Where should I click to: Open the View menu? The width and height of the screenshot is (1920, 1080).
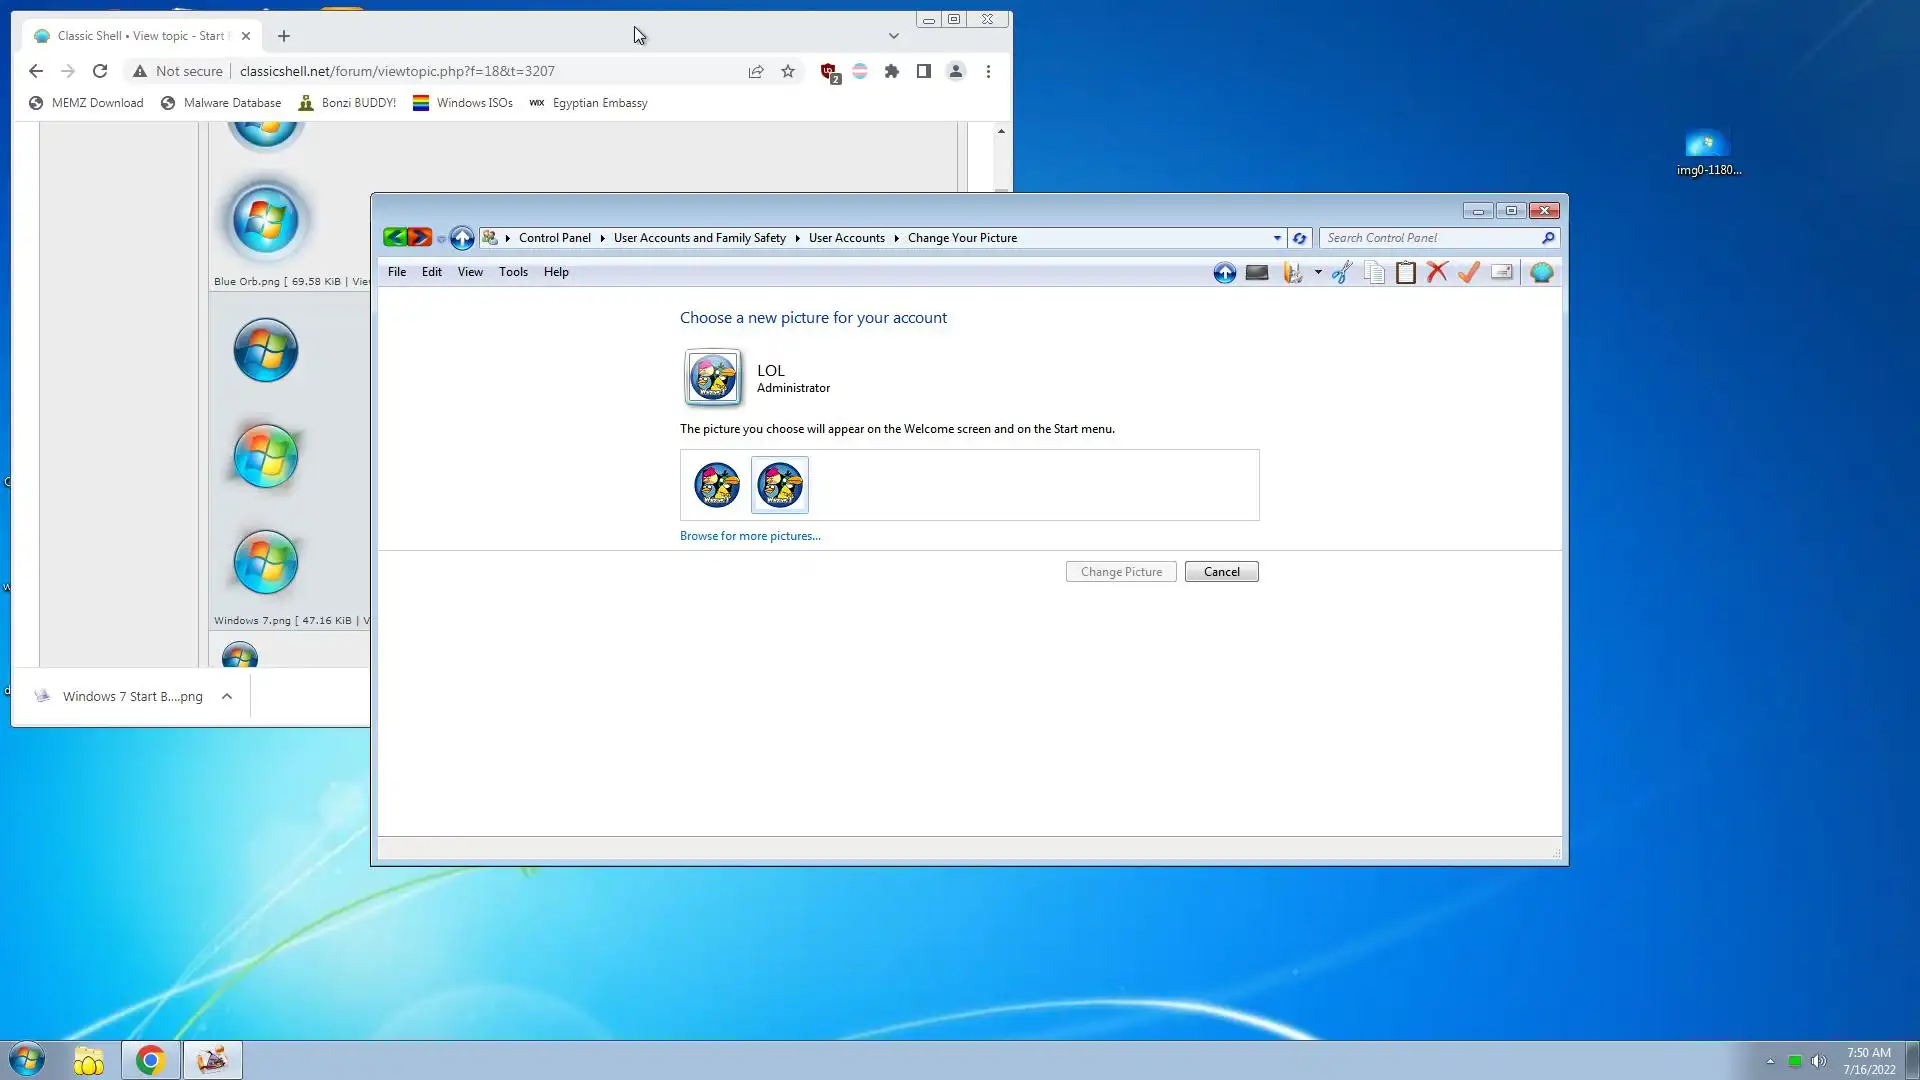click(470, 272)
